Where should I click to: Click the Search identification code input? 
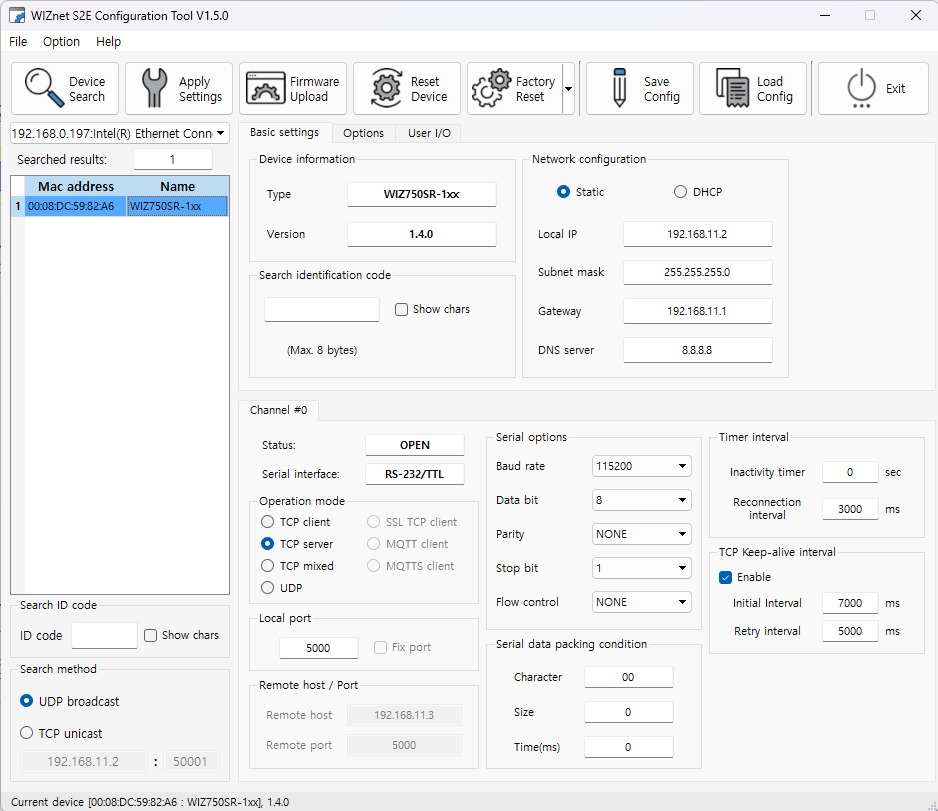point(322,309)
